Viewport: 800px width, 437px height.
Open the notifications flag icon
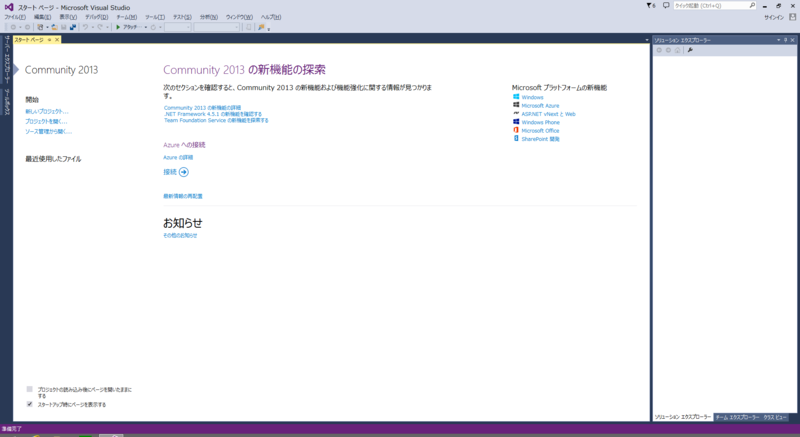coord(651,6)
